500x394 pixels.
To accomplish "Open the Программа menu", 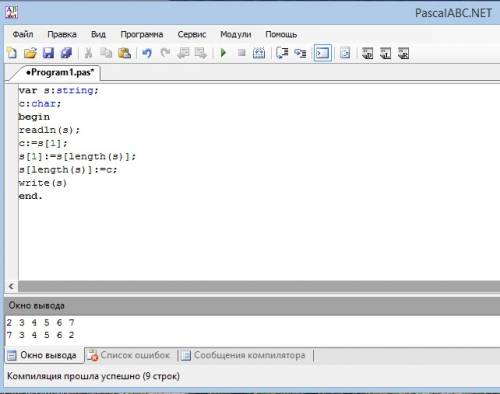I will 142,34.
